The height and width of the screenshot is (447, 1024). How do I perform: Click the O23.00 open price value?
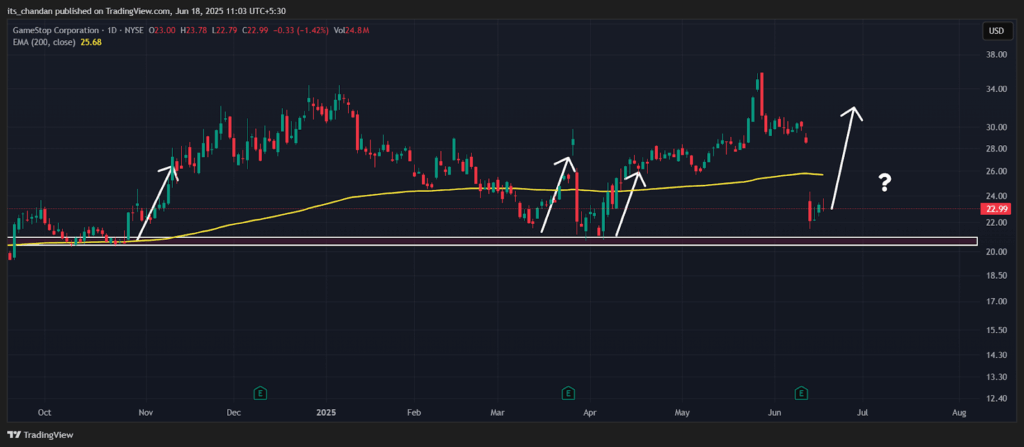coord(160,30)
